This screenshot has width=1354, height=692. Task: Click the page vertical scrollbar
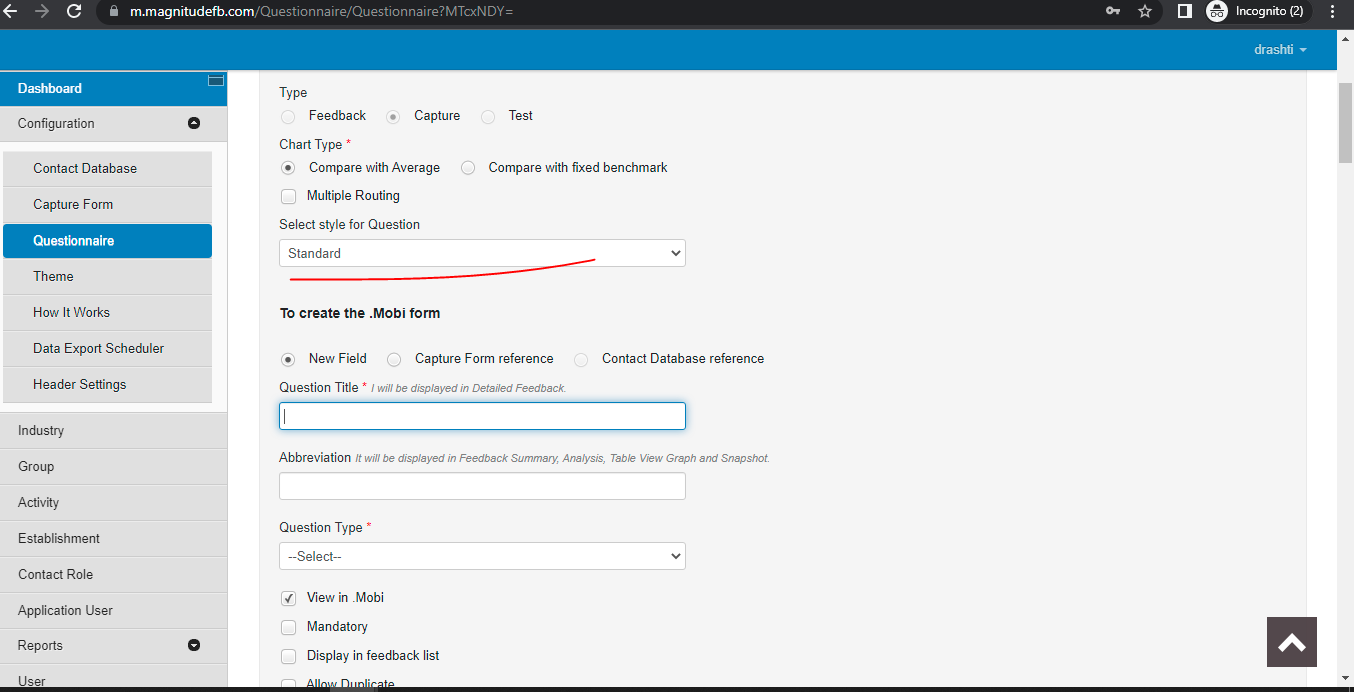coord(1345,120)
